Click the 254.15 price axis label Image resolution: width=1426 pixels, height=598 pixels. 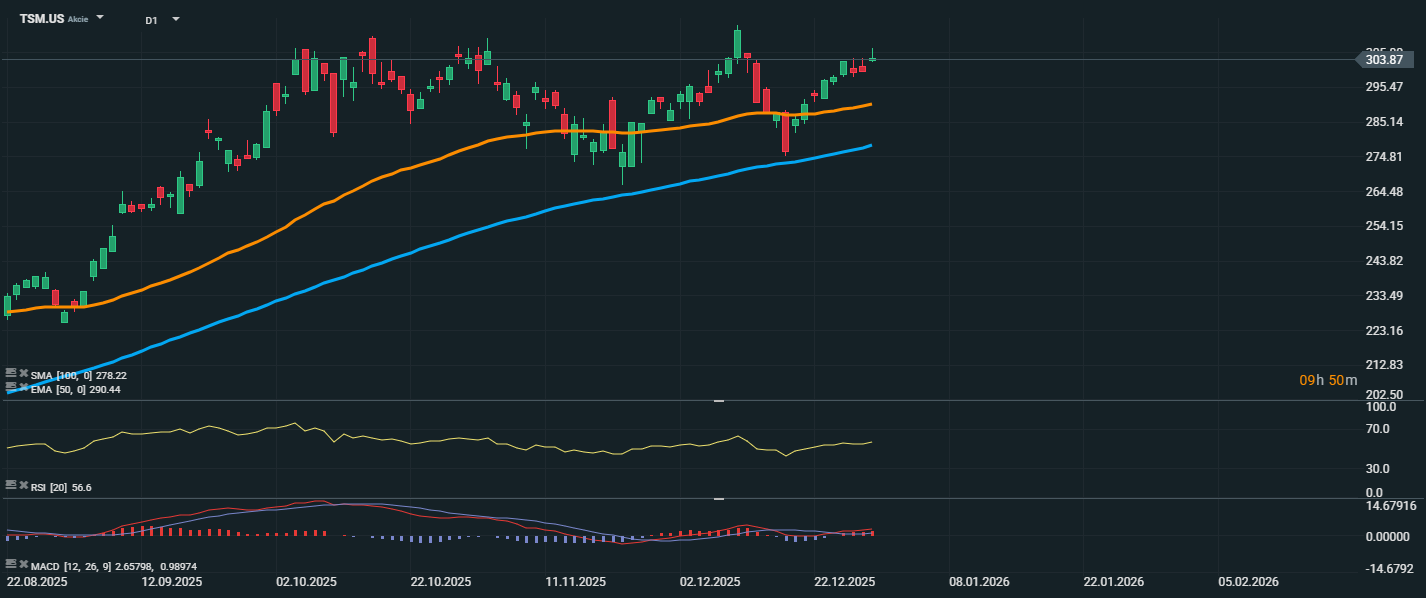point(1384,226)
